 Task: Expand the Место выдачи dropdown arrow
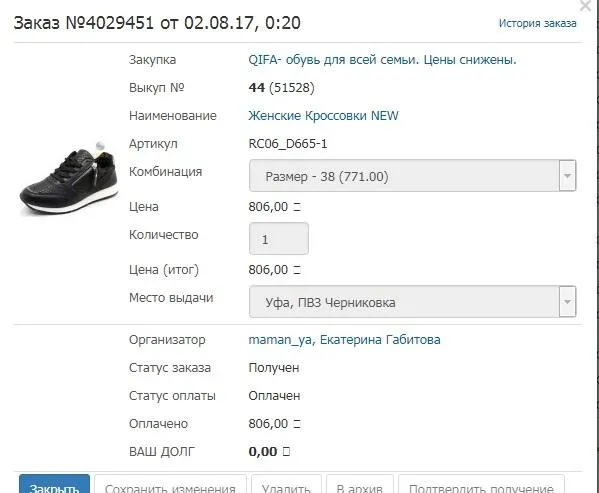click(567, 302)
